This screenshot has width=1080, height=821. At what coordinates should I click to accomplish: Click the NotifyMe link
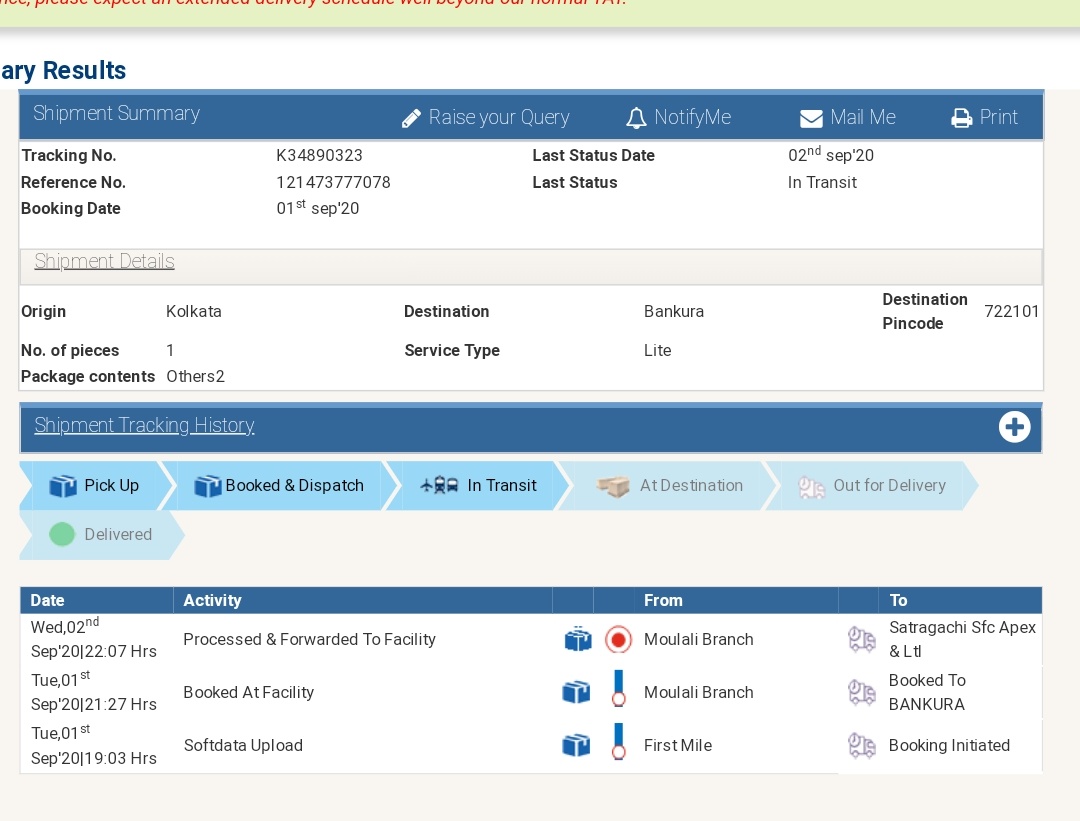(x=692, y=117)
